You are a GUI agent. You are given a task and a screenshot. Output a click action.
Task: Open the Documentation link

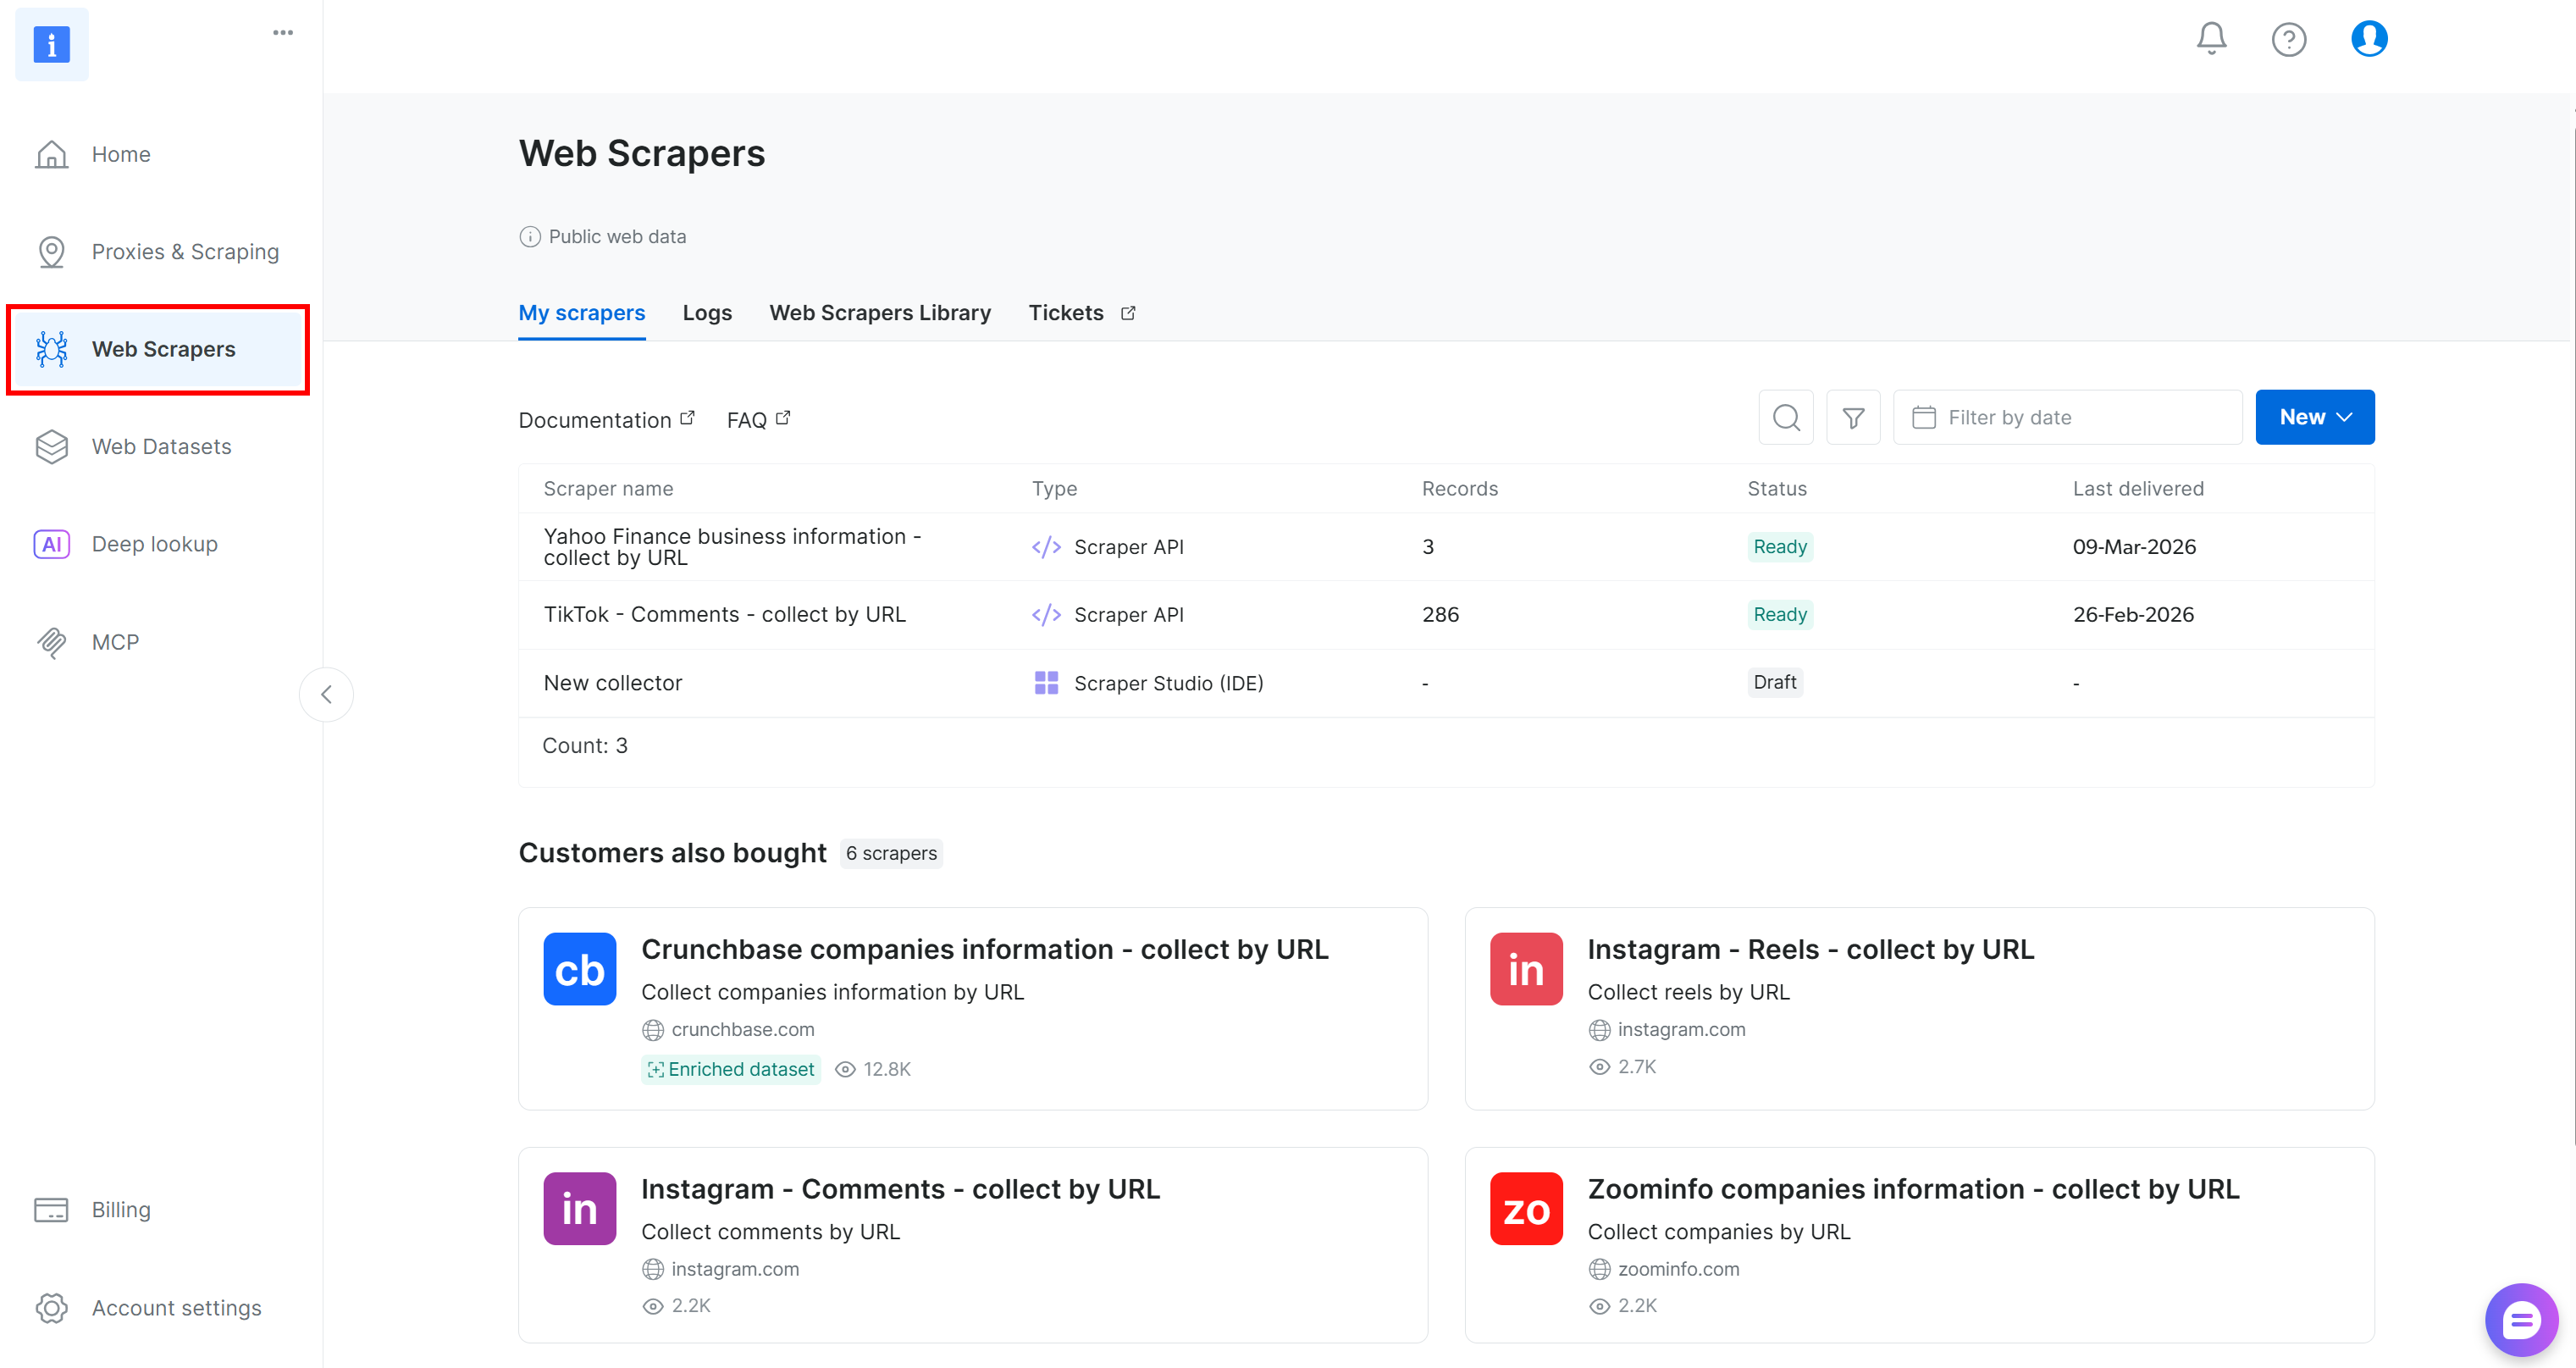596,419
